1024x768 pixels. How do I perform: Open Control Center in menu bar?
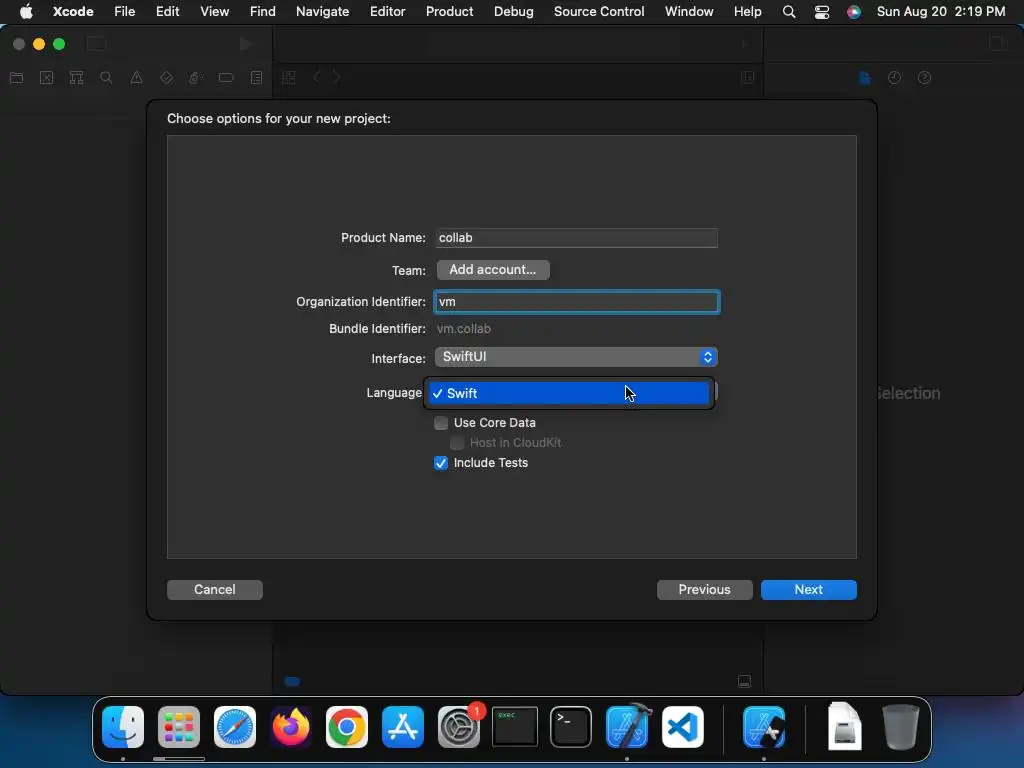tap(822, 12)
